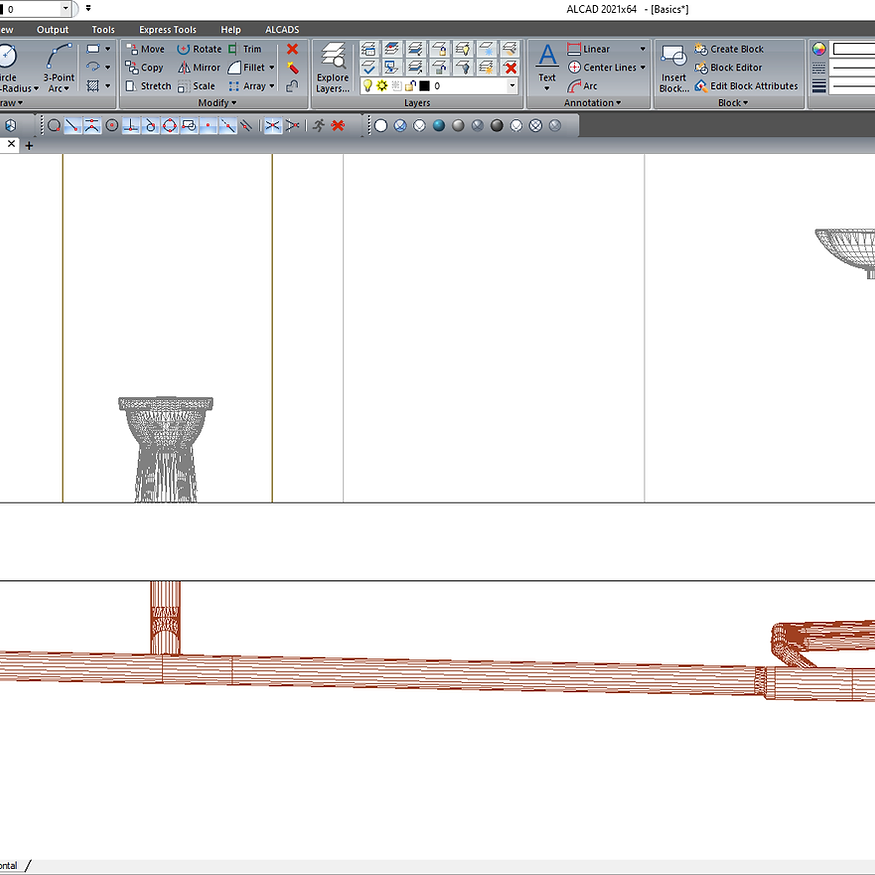Viewport: 875px width, 875px height.
Task: Toggle Tangent snap
Action: tap(150, 126)
